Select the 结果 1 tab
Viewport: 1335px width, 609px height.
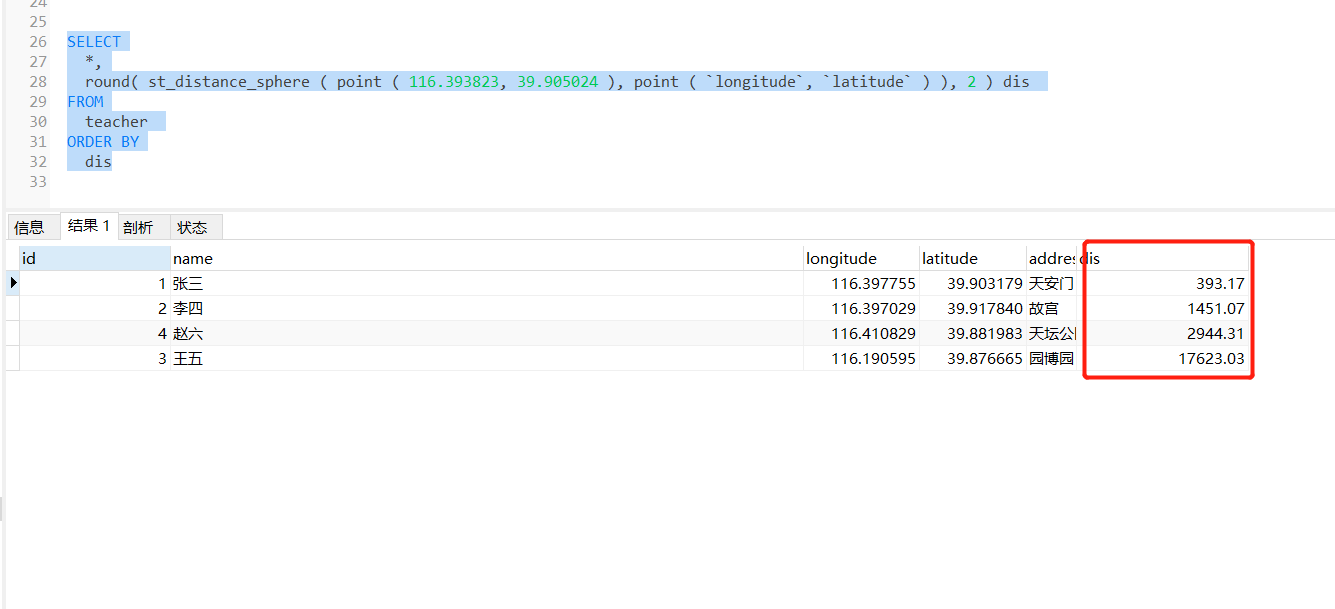click(89, 226)
